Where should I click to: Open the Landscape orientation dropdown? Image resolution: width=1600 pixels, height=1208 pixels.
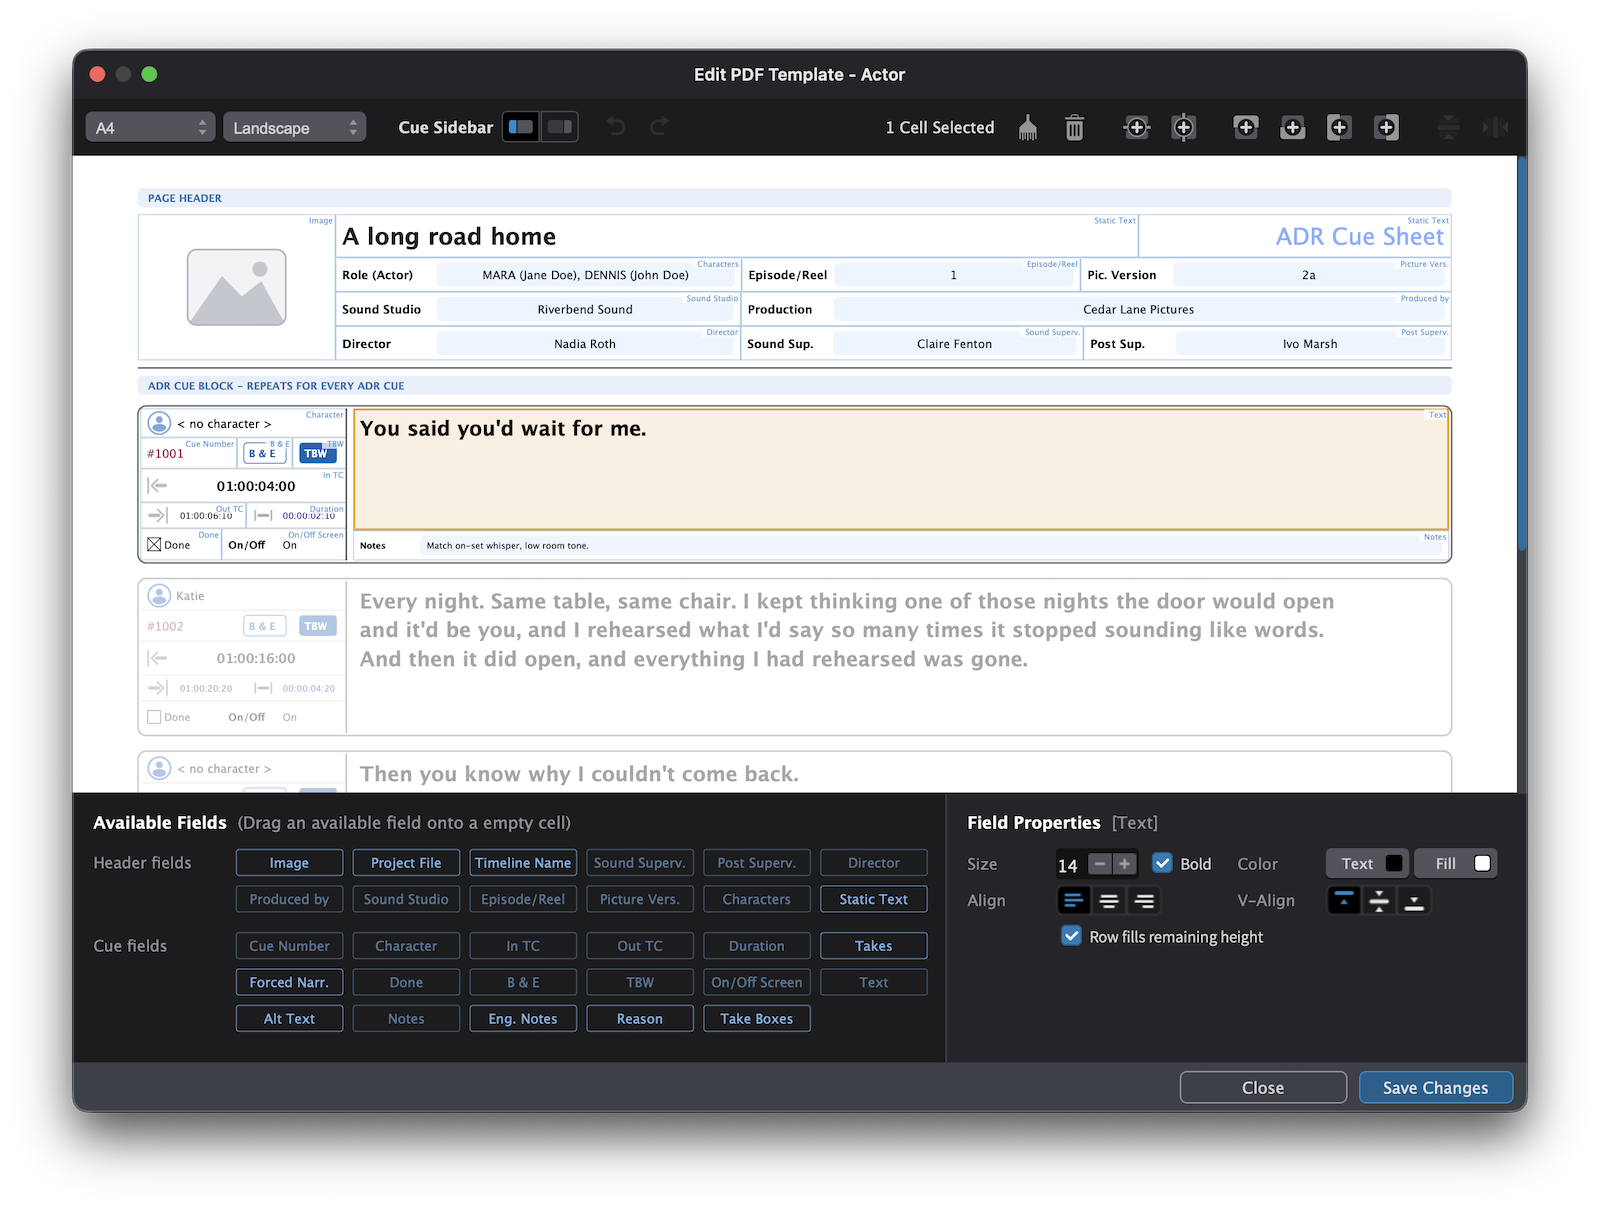coord(295,127)
